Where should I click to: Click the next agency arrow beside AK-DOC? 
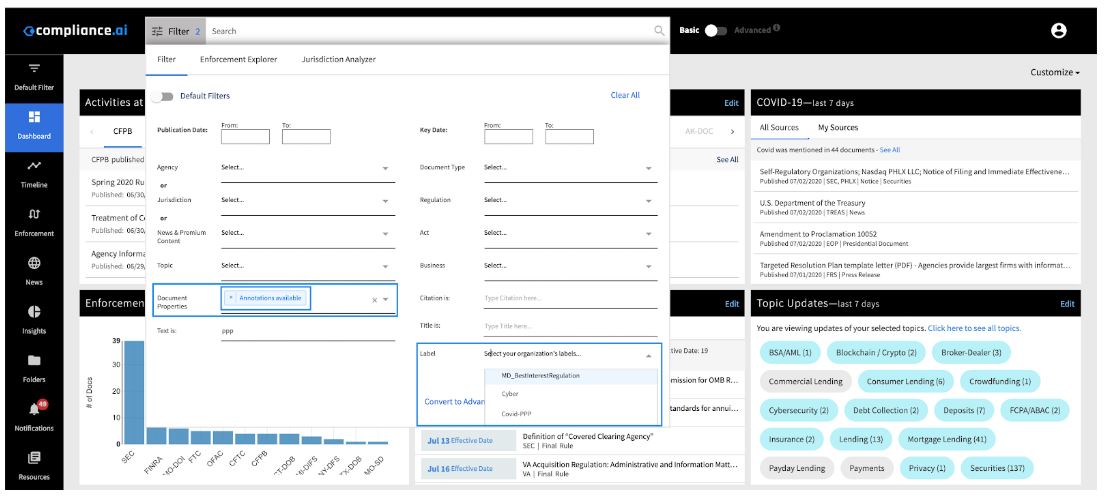tap(731, 131)
